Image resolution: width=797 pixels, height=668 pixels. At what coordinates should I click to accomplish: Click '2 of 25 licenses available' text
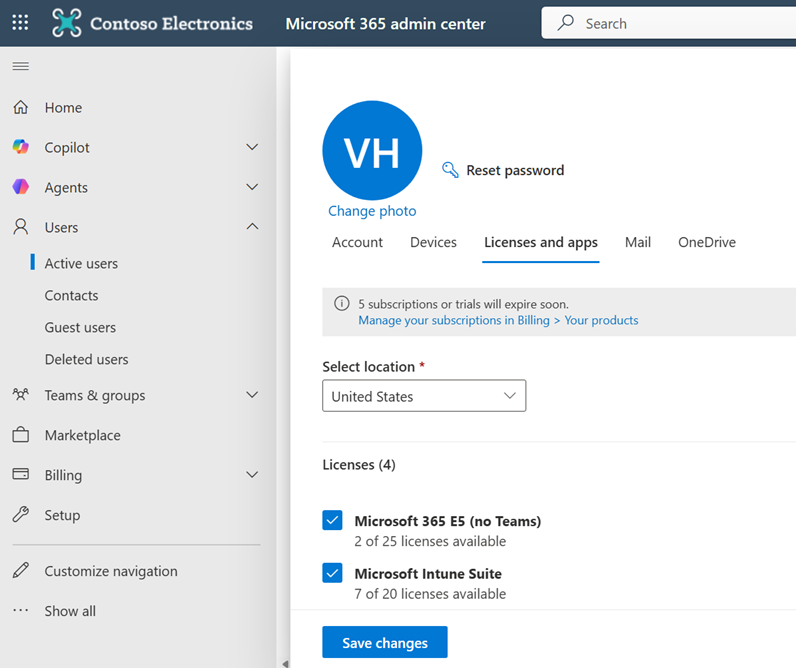[x=430, y=541]
